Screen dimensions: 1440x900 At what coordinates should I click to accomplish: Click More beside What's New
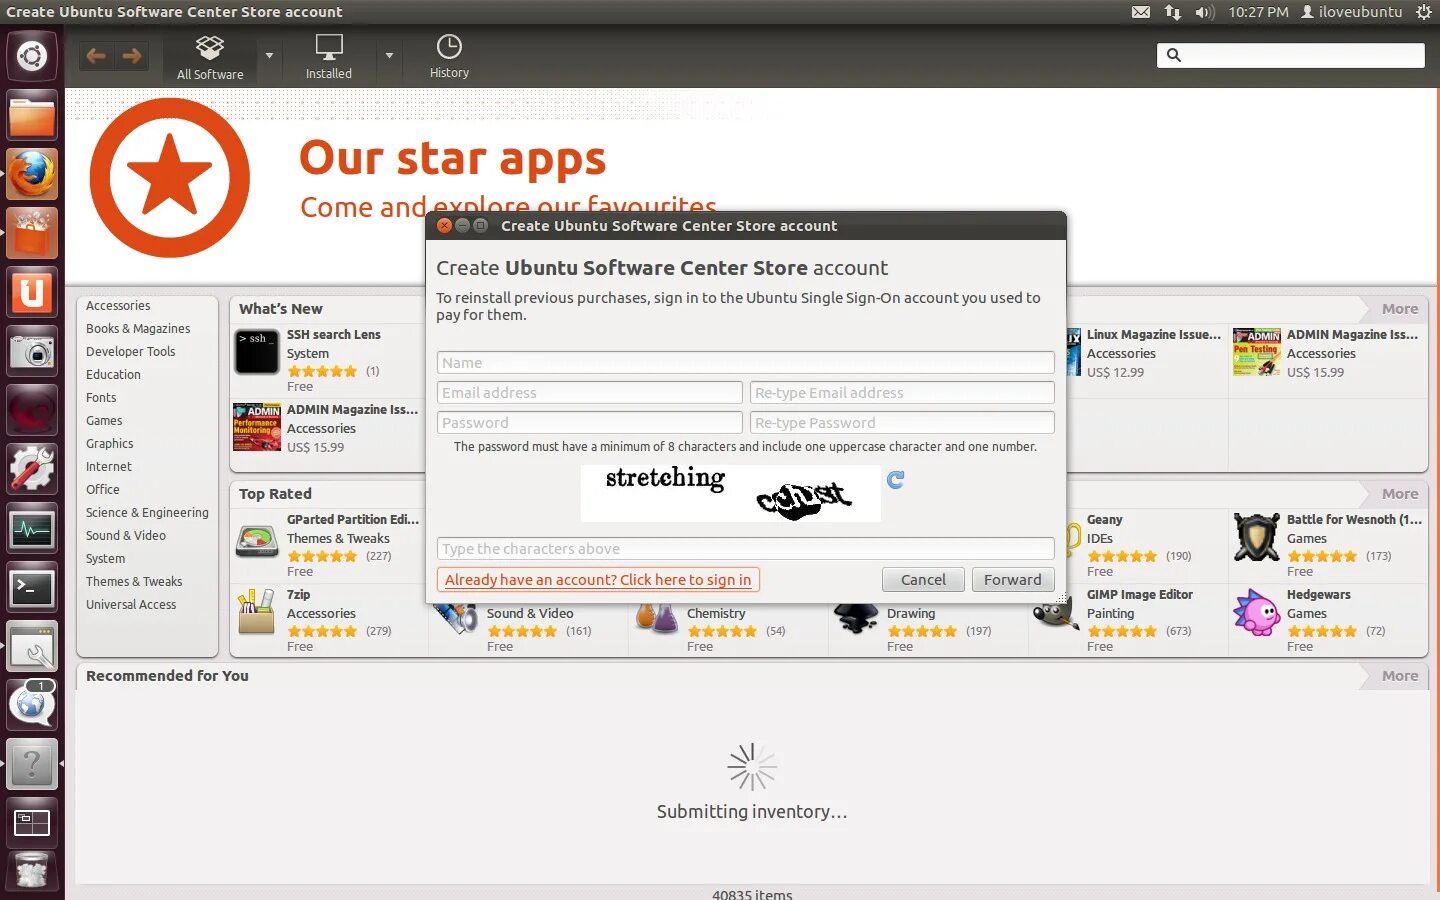pyautogui.click(x=1399, y=309)
